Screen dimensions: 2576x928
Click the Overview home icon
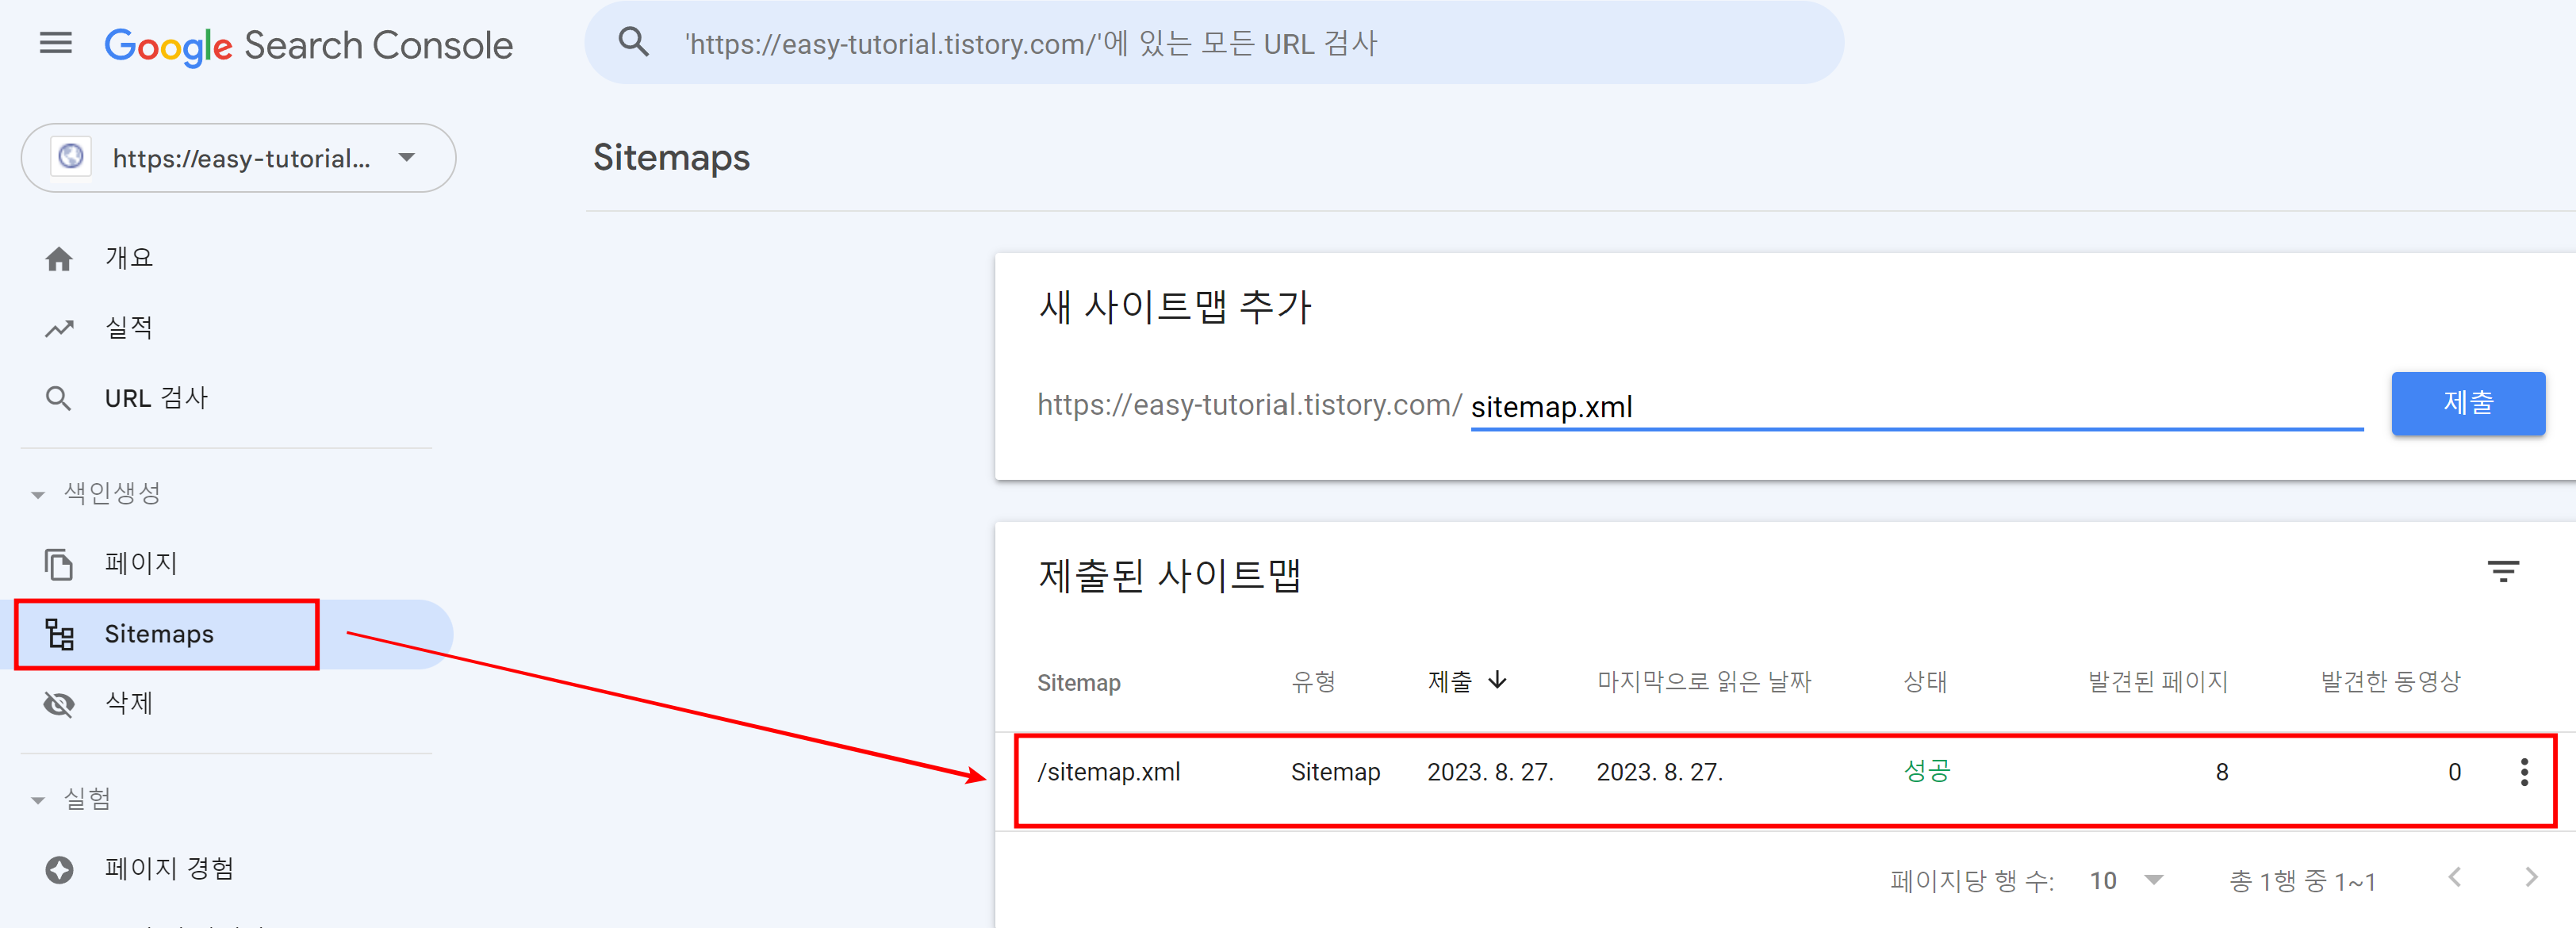click(x=59, y=259)
